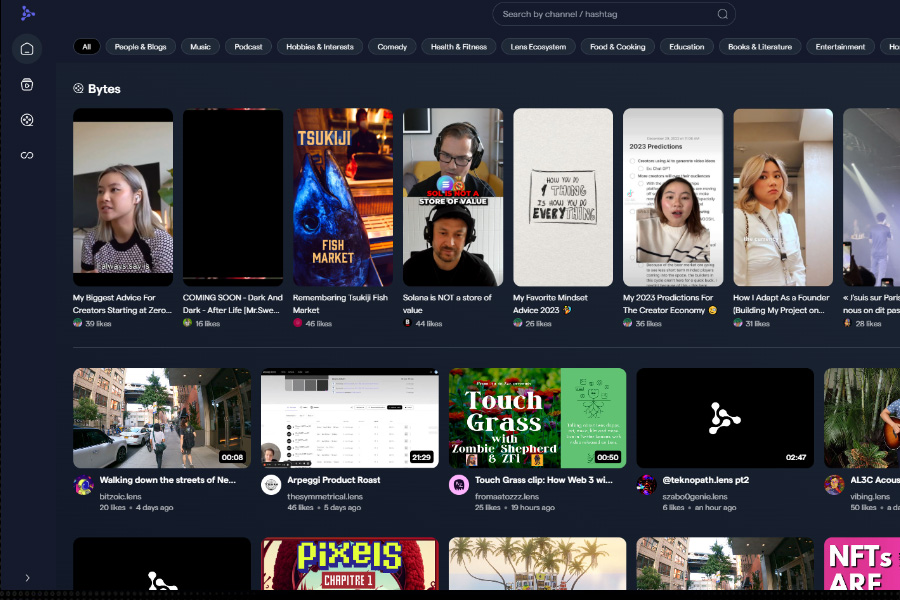This screenshot has width=900, height=600.
Task: Click the Bytes heading icon
Action: (x=78, y=88)
